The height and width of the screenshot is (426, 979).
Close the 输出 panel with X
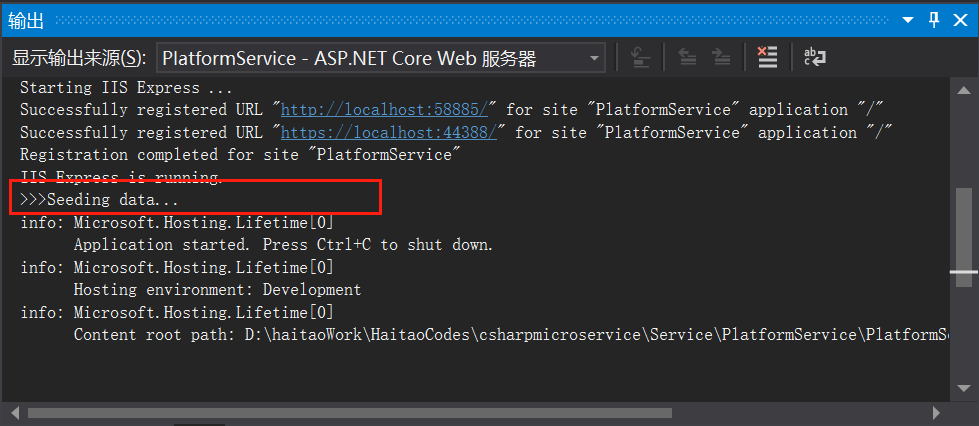[961, 20]
